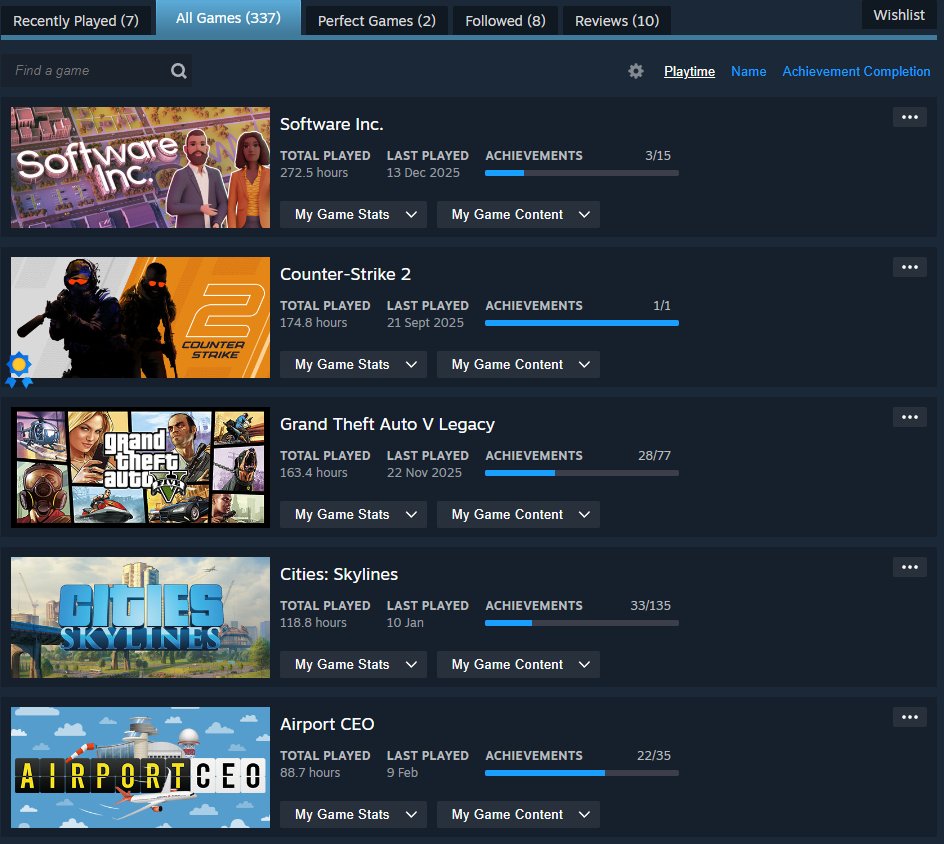Click the Counter-Strike 2 cover image
Image resolution: width=944 pixels, height=844 pixels.
point(140,317)
